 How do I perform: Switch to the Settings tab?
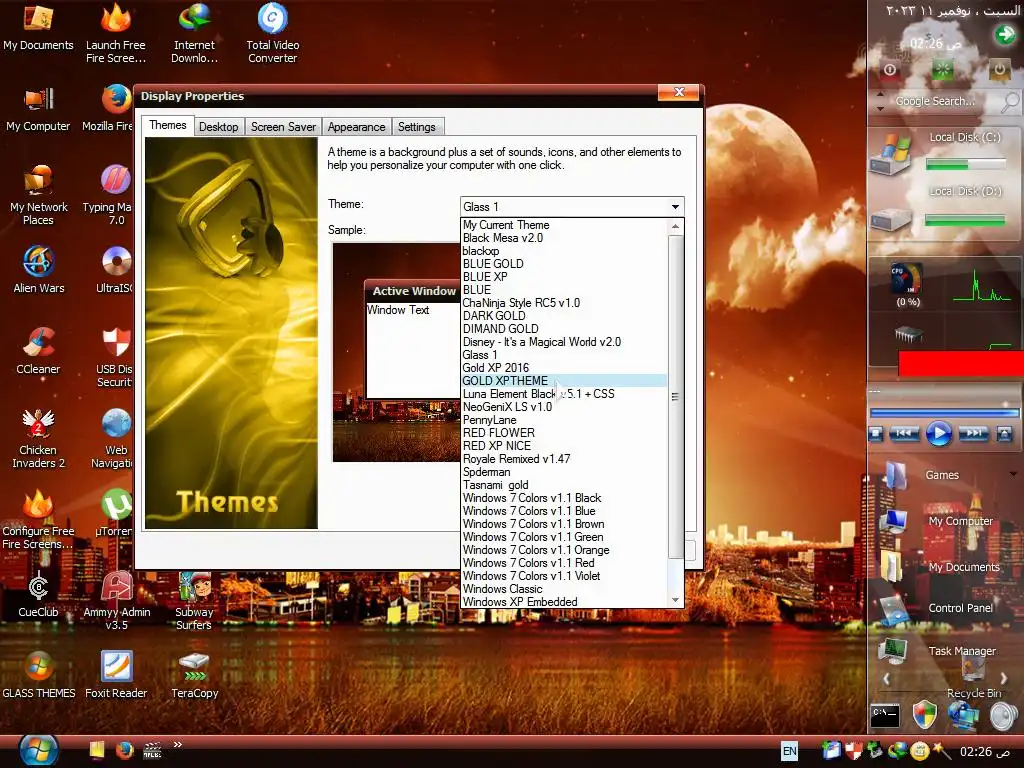point(417,127)
